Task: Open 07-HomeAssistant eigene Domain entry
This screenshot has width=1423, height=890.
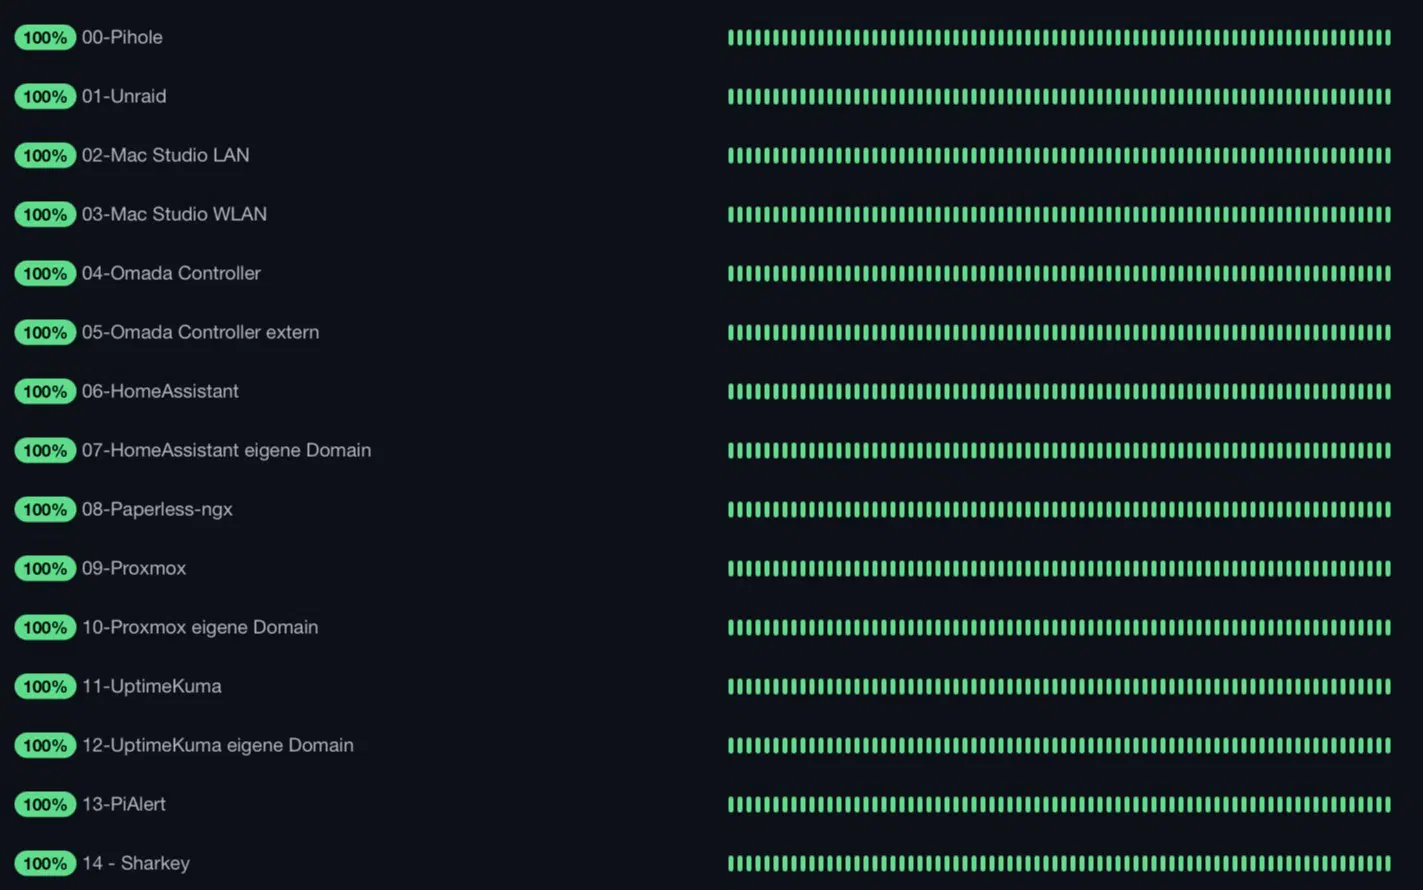Action: pos(226,451)
